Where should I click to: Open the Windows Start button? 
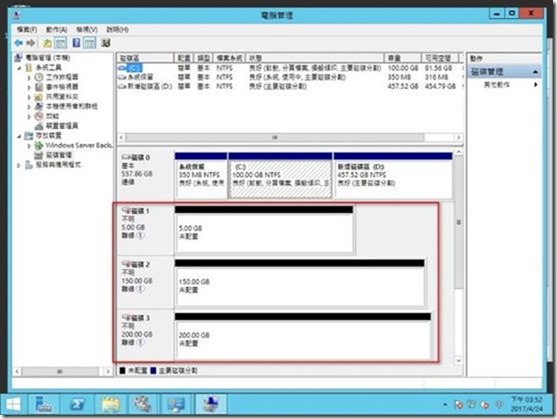(13, 404)
